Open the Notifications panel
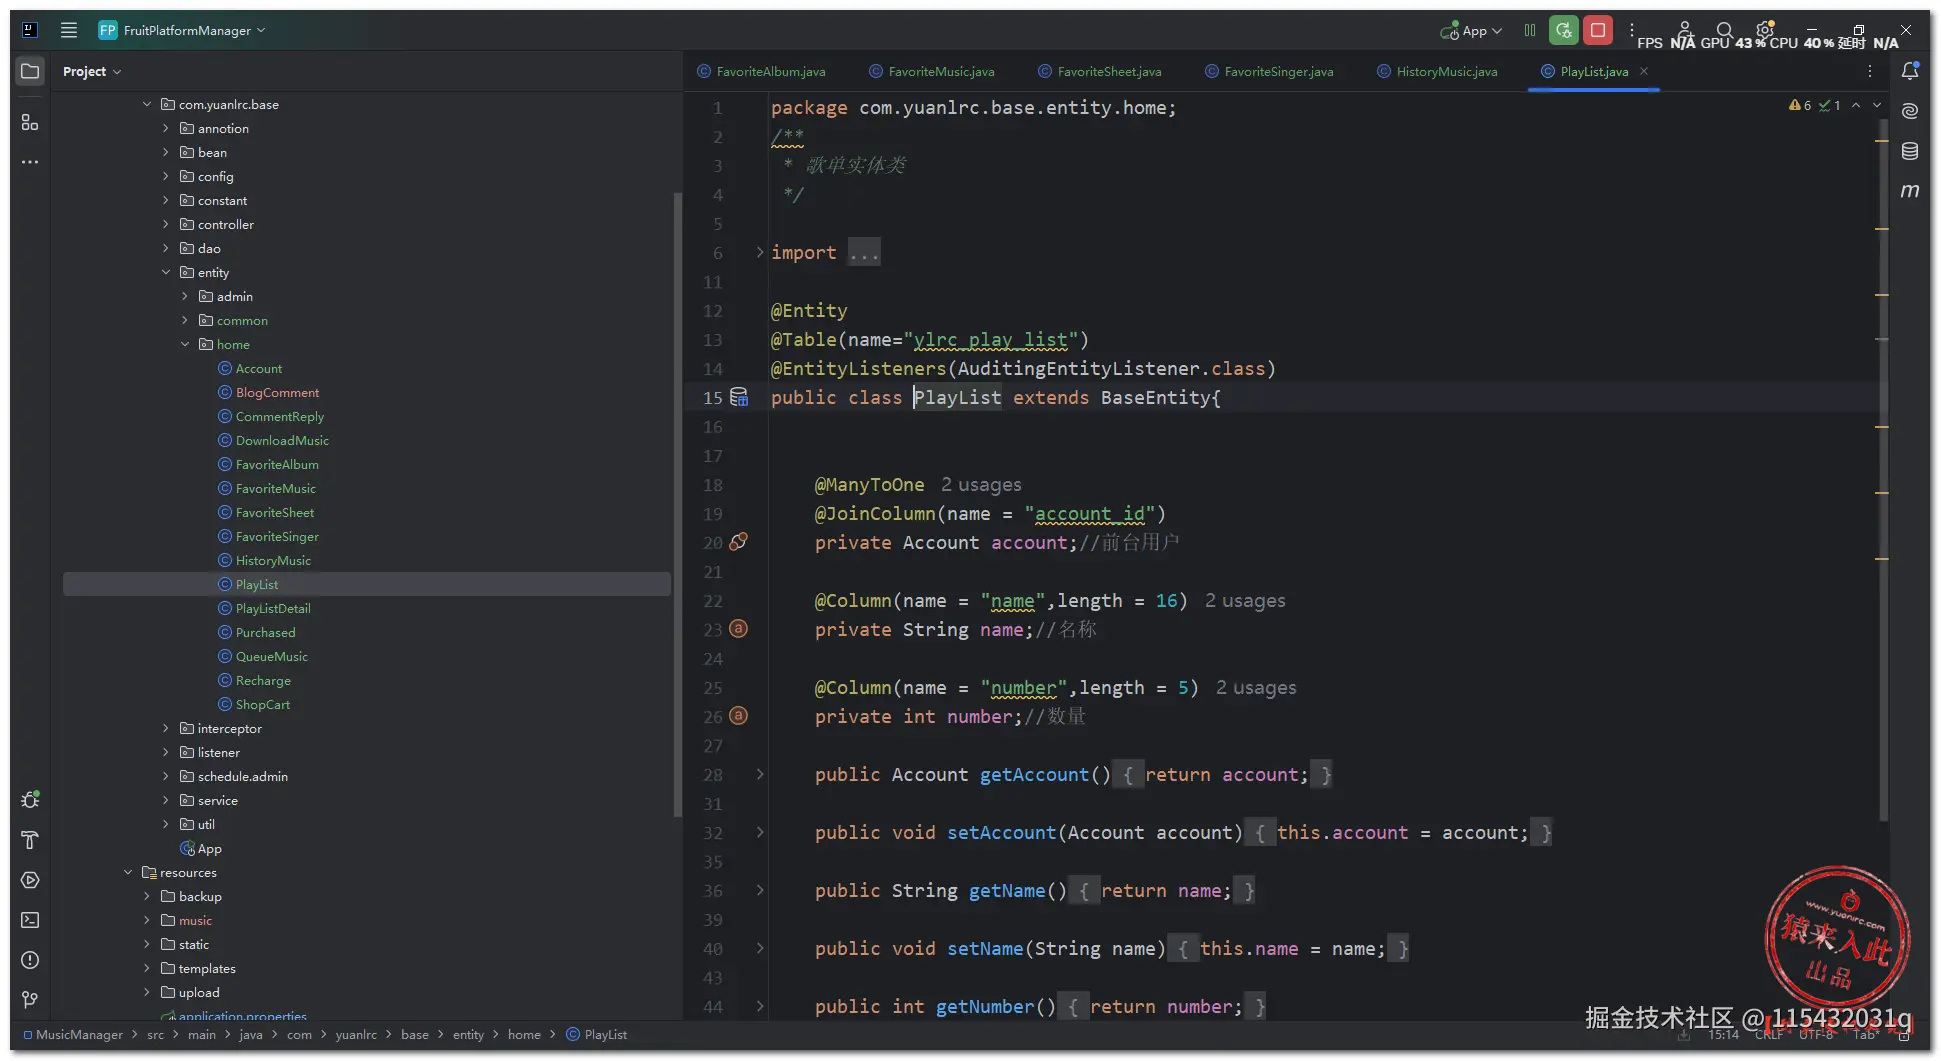Screen dimensions: 1941x1061 [x=1910, y=71]
